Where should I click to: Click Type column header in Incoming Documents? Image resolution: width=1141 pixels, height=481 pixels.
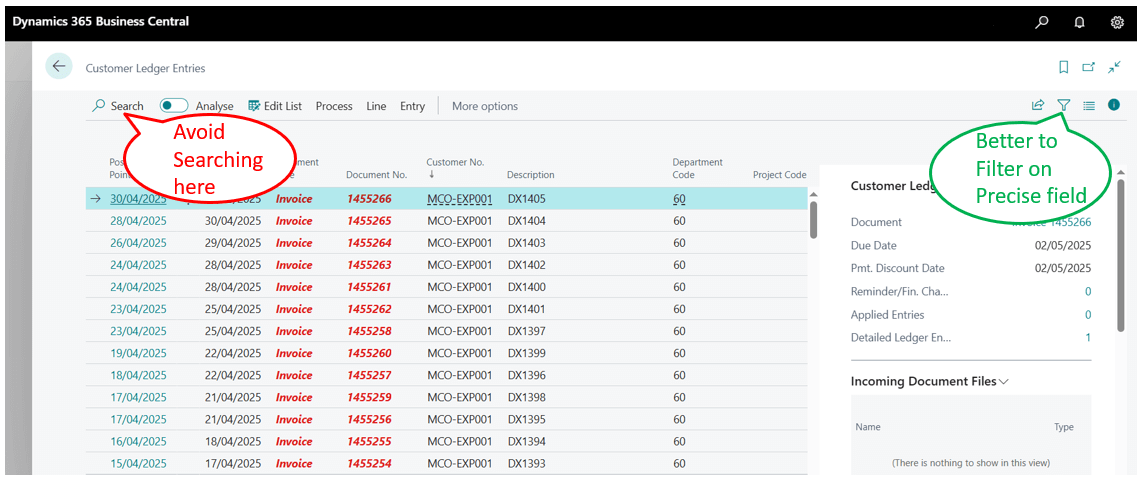click(x=1064, y=427)
